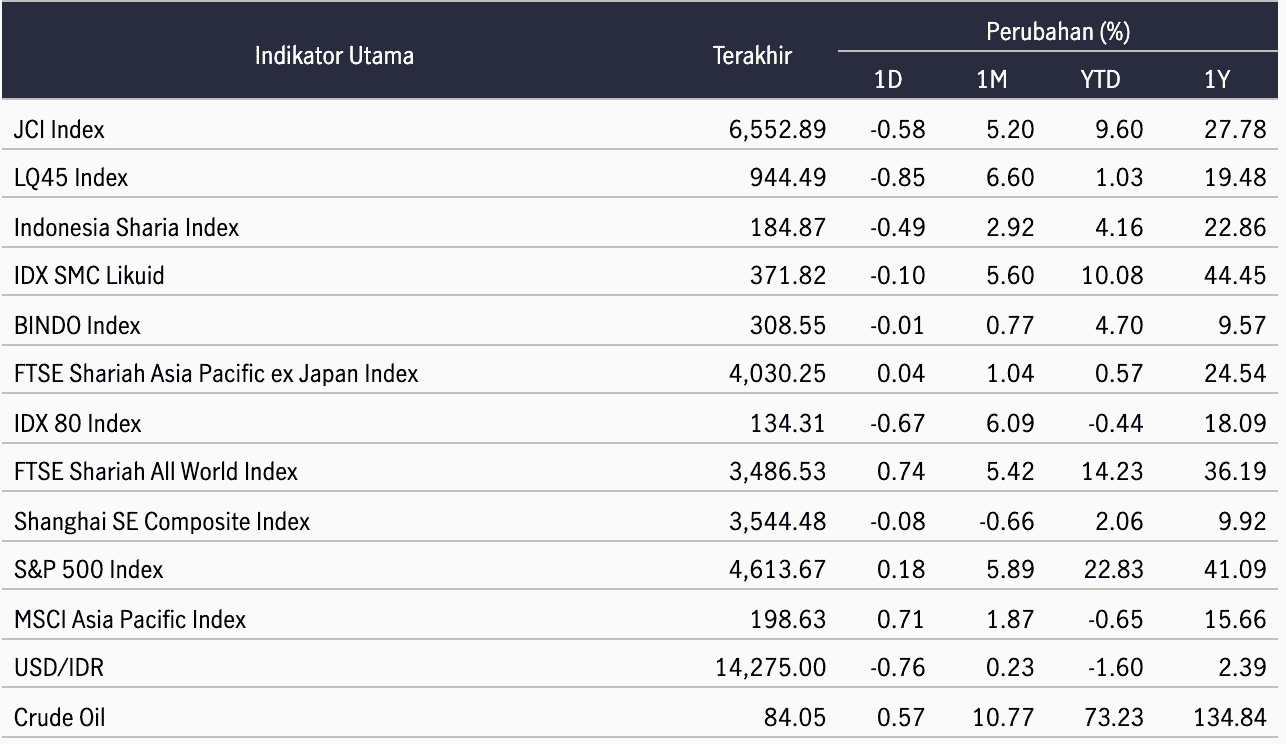Select FTSE Shariah Asia Pacific ex Japan Index

tap(216, 374)
